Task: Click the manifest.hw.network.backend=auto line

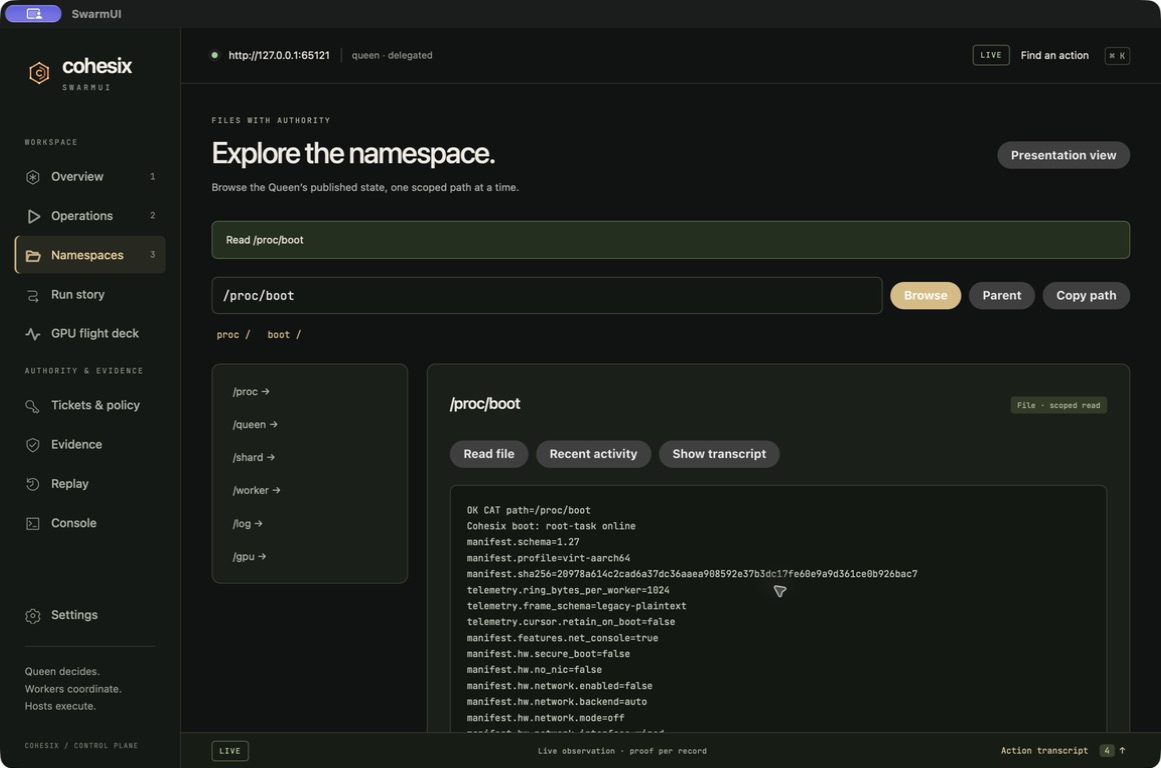Action: (556, 702)
